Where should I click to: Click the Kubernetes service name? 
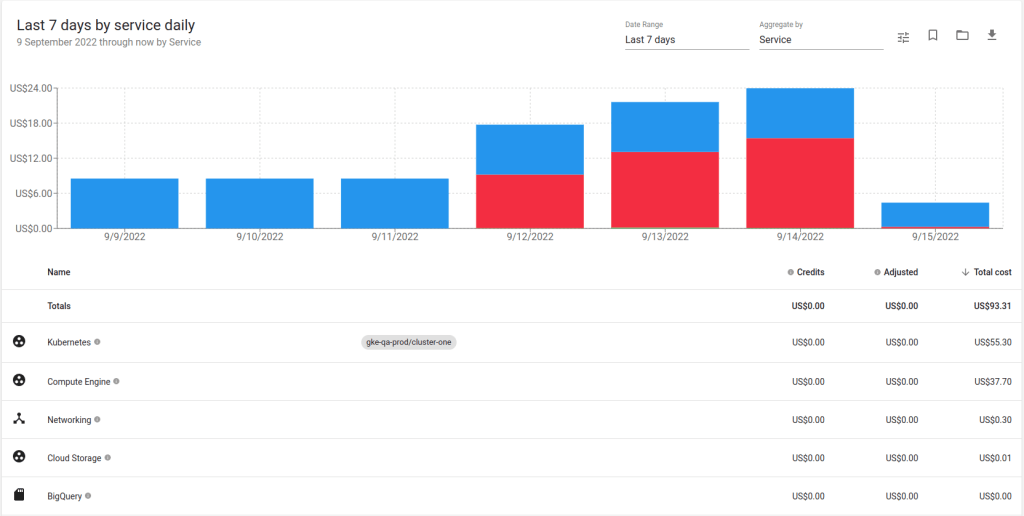(x=69, y=342)
